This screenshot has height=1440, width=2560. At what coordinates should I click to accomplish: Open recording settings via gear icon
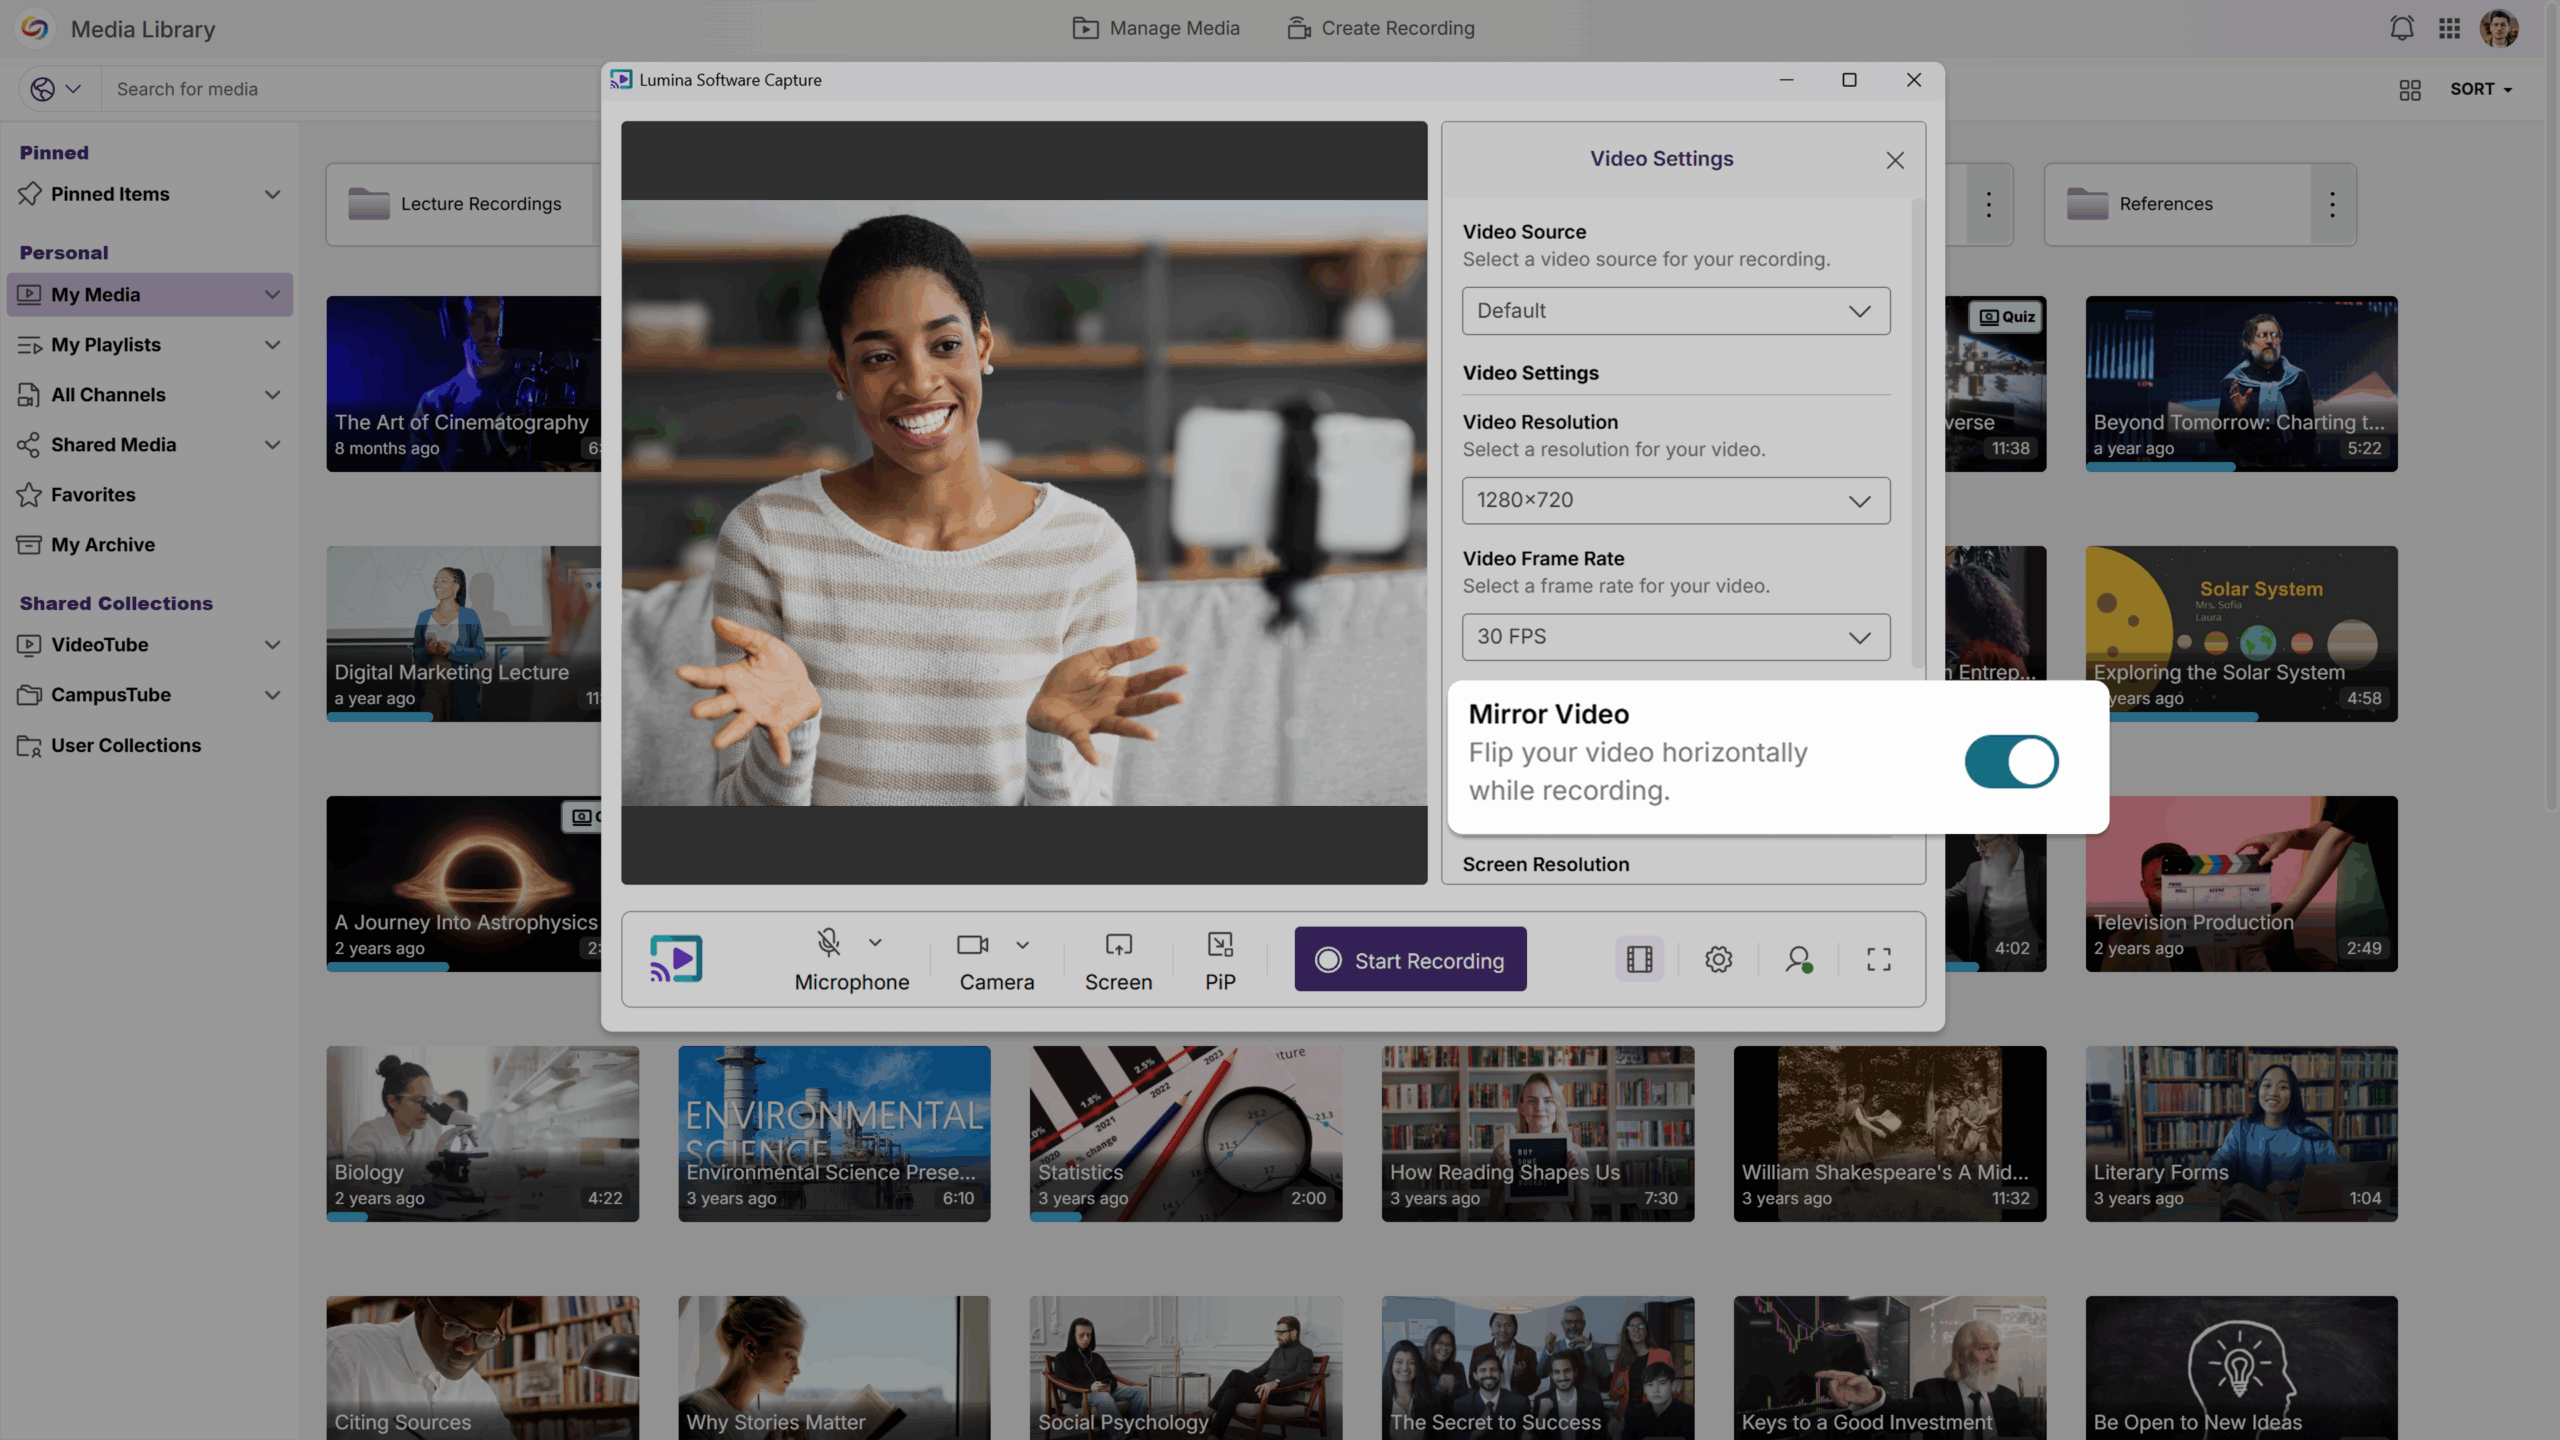tap(1719, 958)
